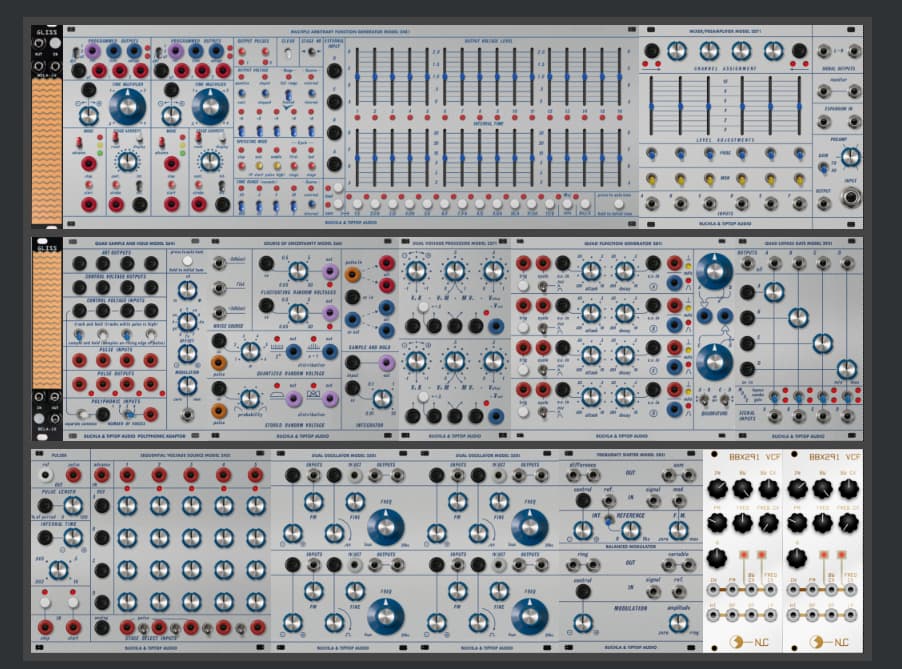Click top purple out jack in Fluctuating Random Voltages
This screenshot has height=669, width=902.
[330, 271]
